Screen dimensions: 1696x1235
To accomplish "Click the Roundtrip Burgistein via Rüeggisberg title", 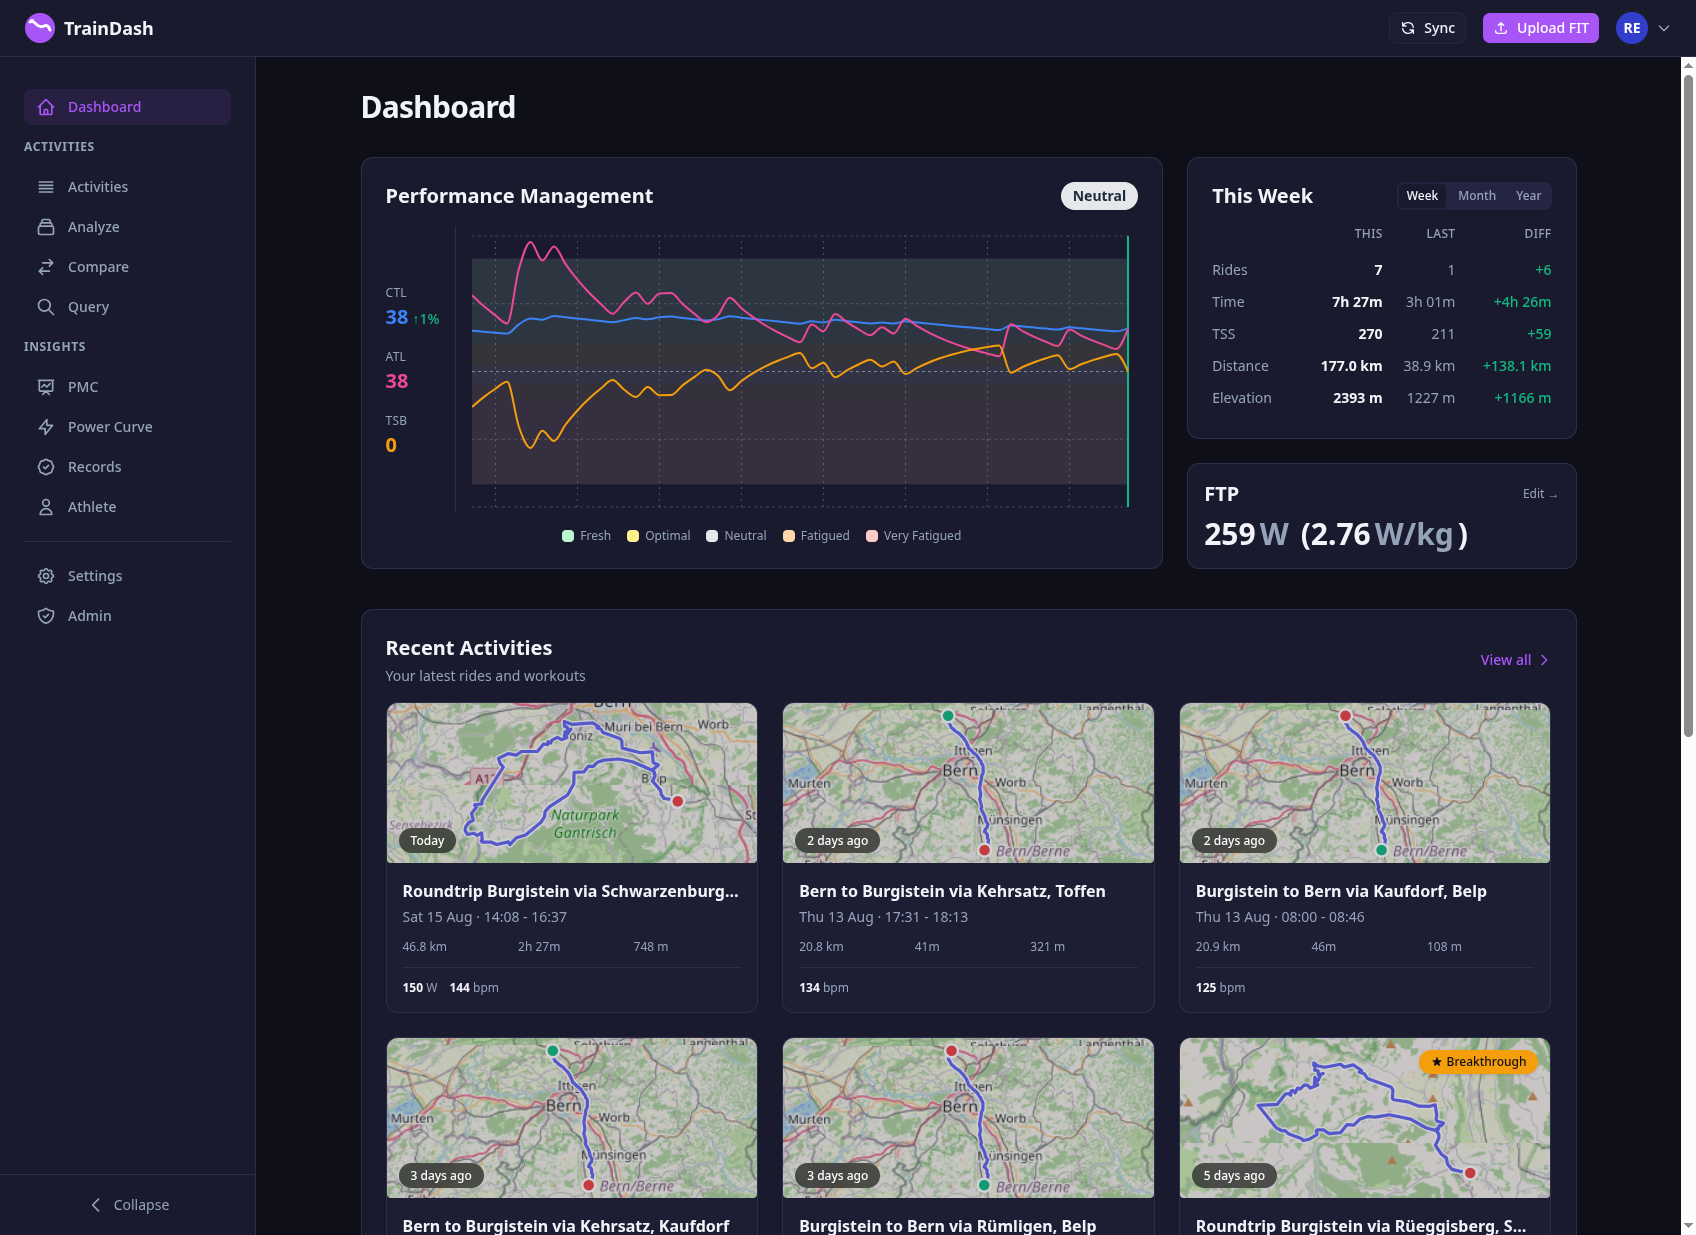I will click(x=1361, y=1226).
